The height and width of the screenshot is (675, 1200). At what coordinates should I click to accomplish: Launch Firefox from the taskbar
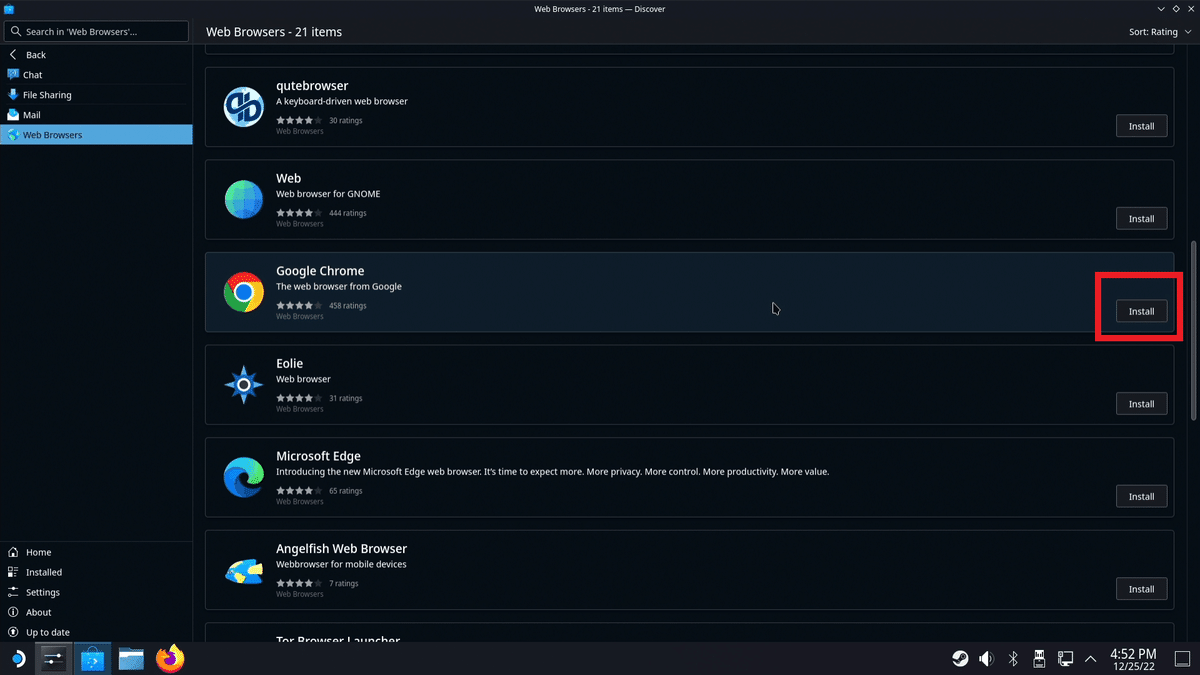(171, 658)
